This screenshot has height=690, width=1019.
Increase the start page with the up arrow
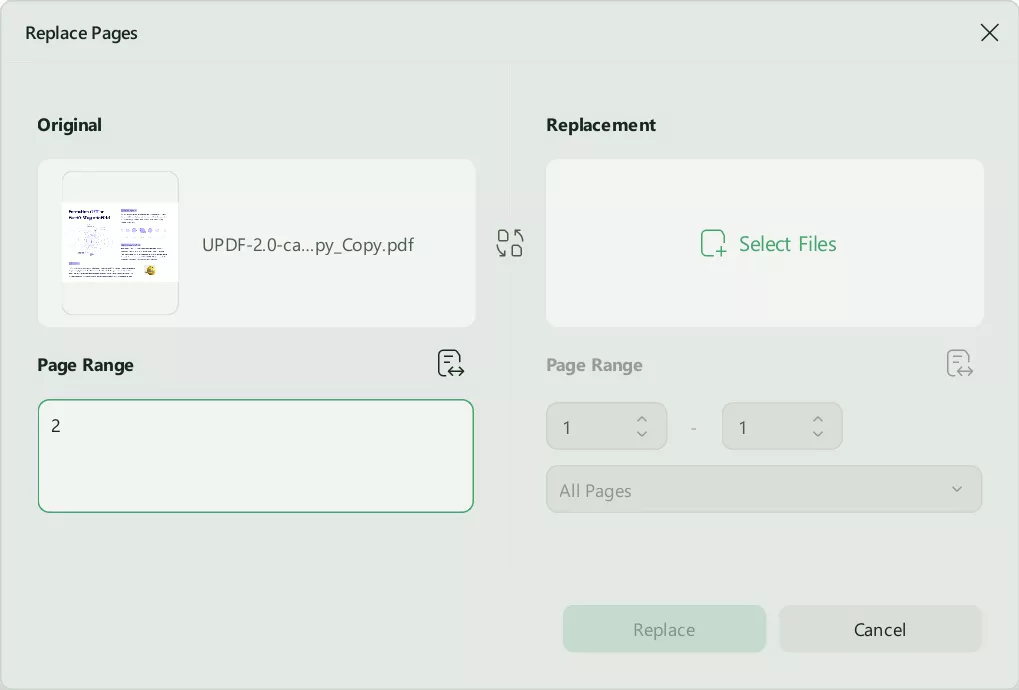[x=642, y=420]
